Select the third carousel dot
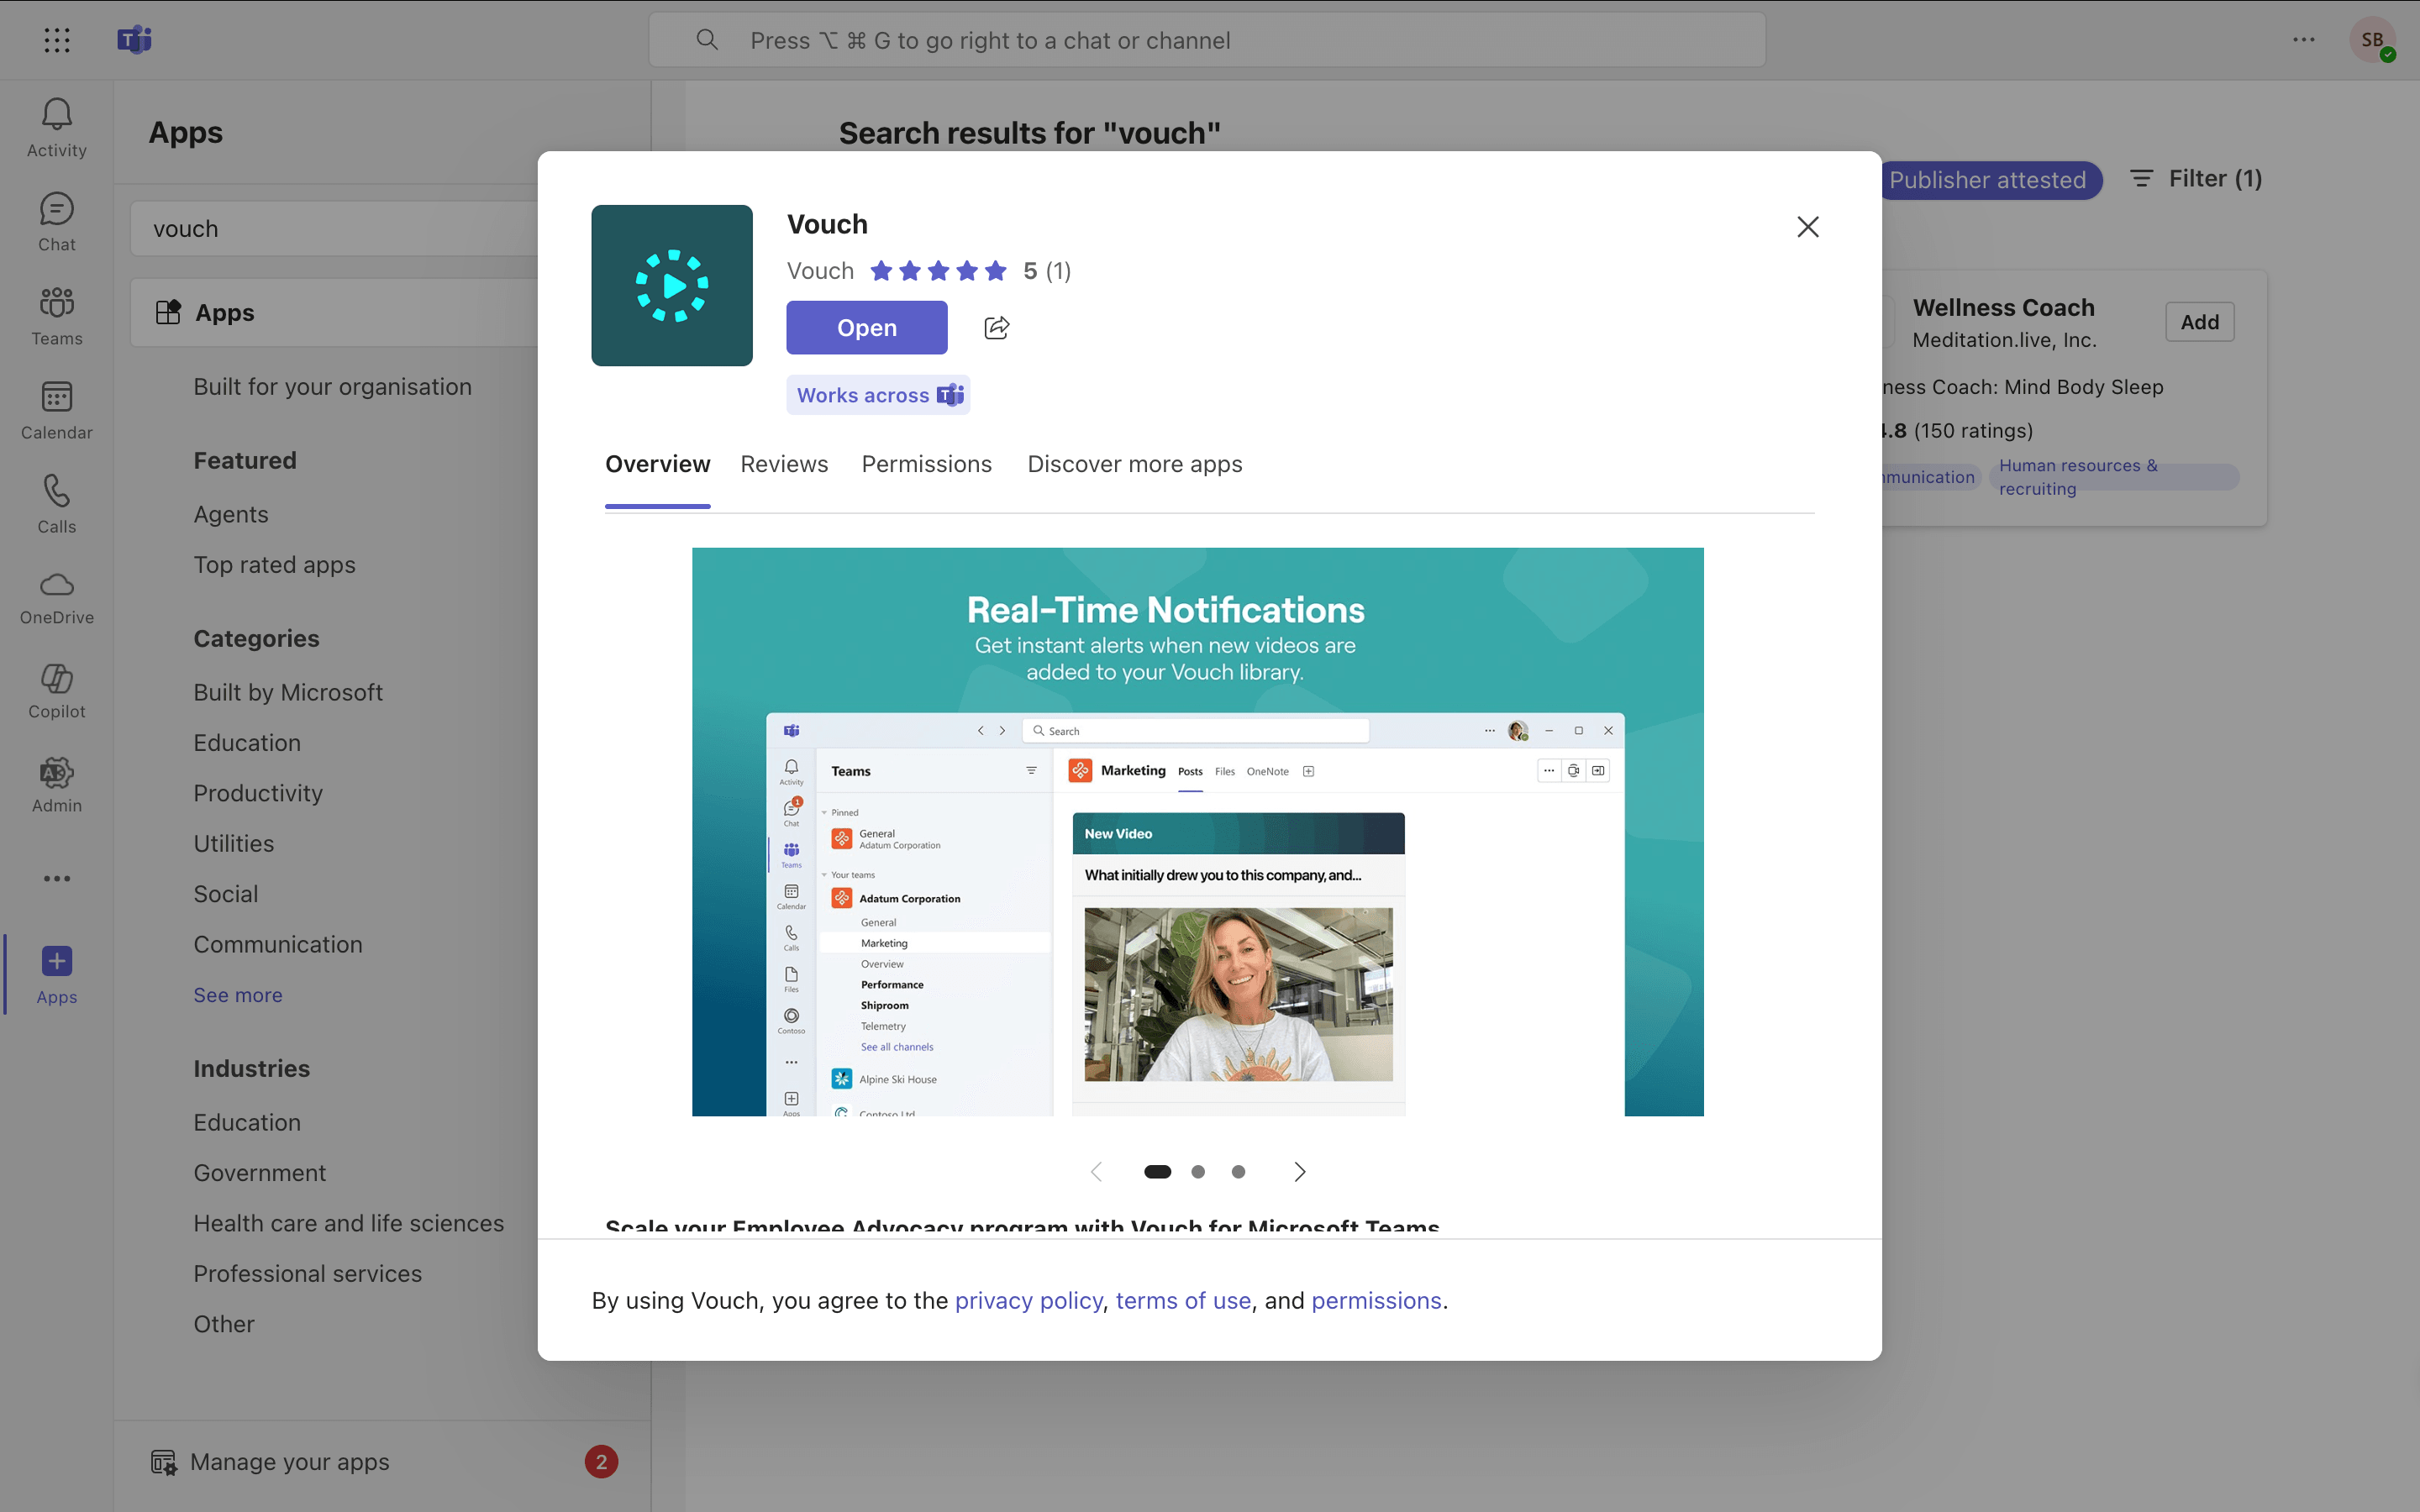 coord(1238,1172)
